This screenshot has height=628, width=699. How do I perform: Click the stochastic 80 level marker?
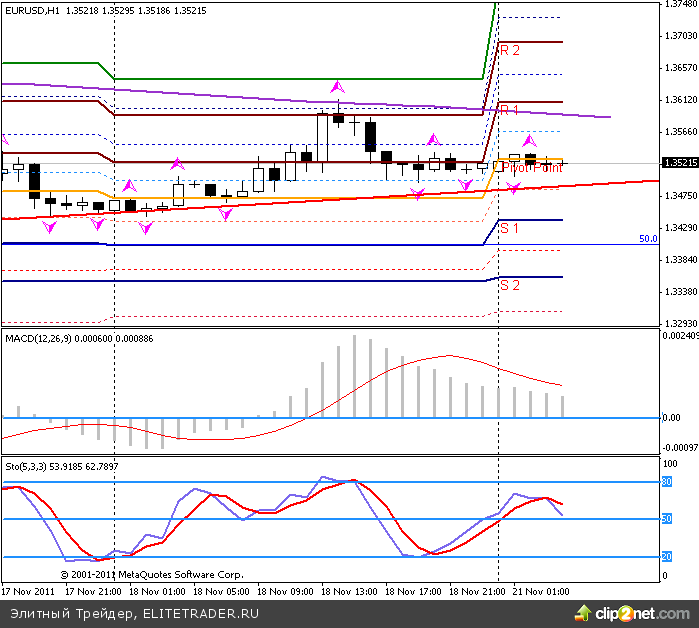[667, 482]
